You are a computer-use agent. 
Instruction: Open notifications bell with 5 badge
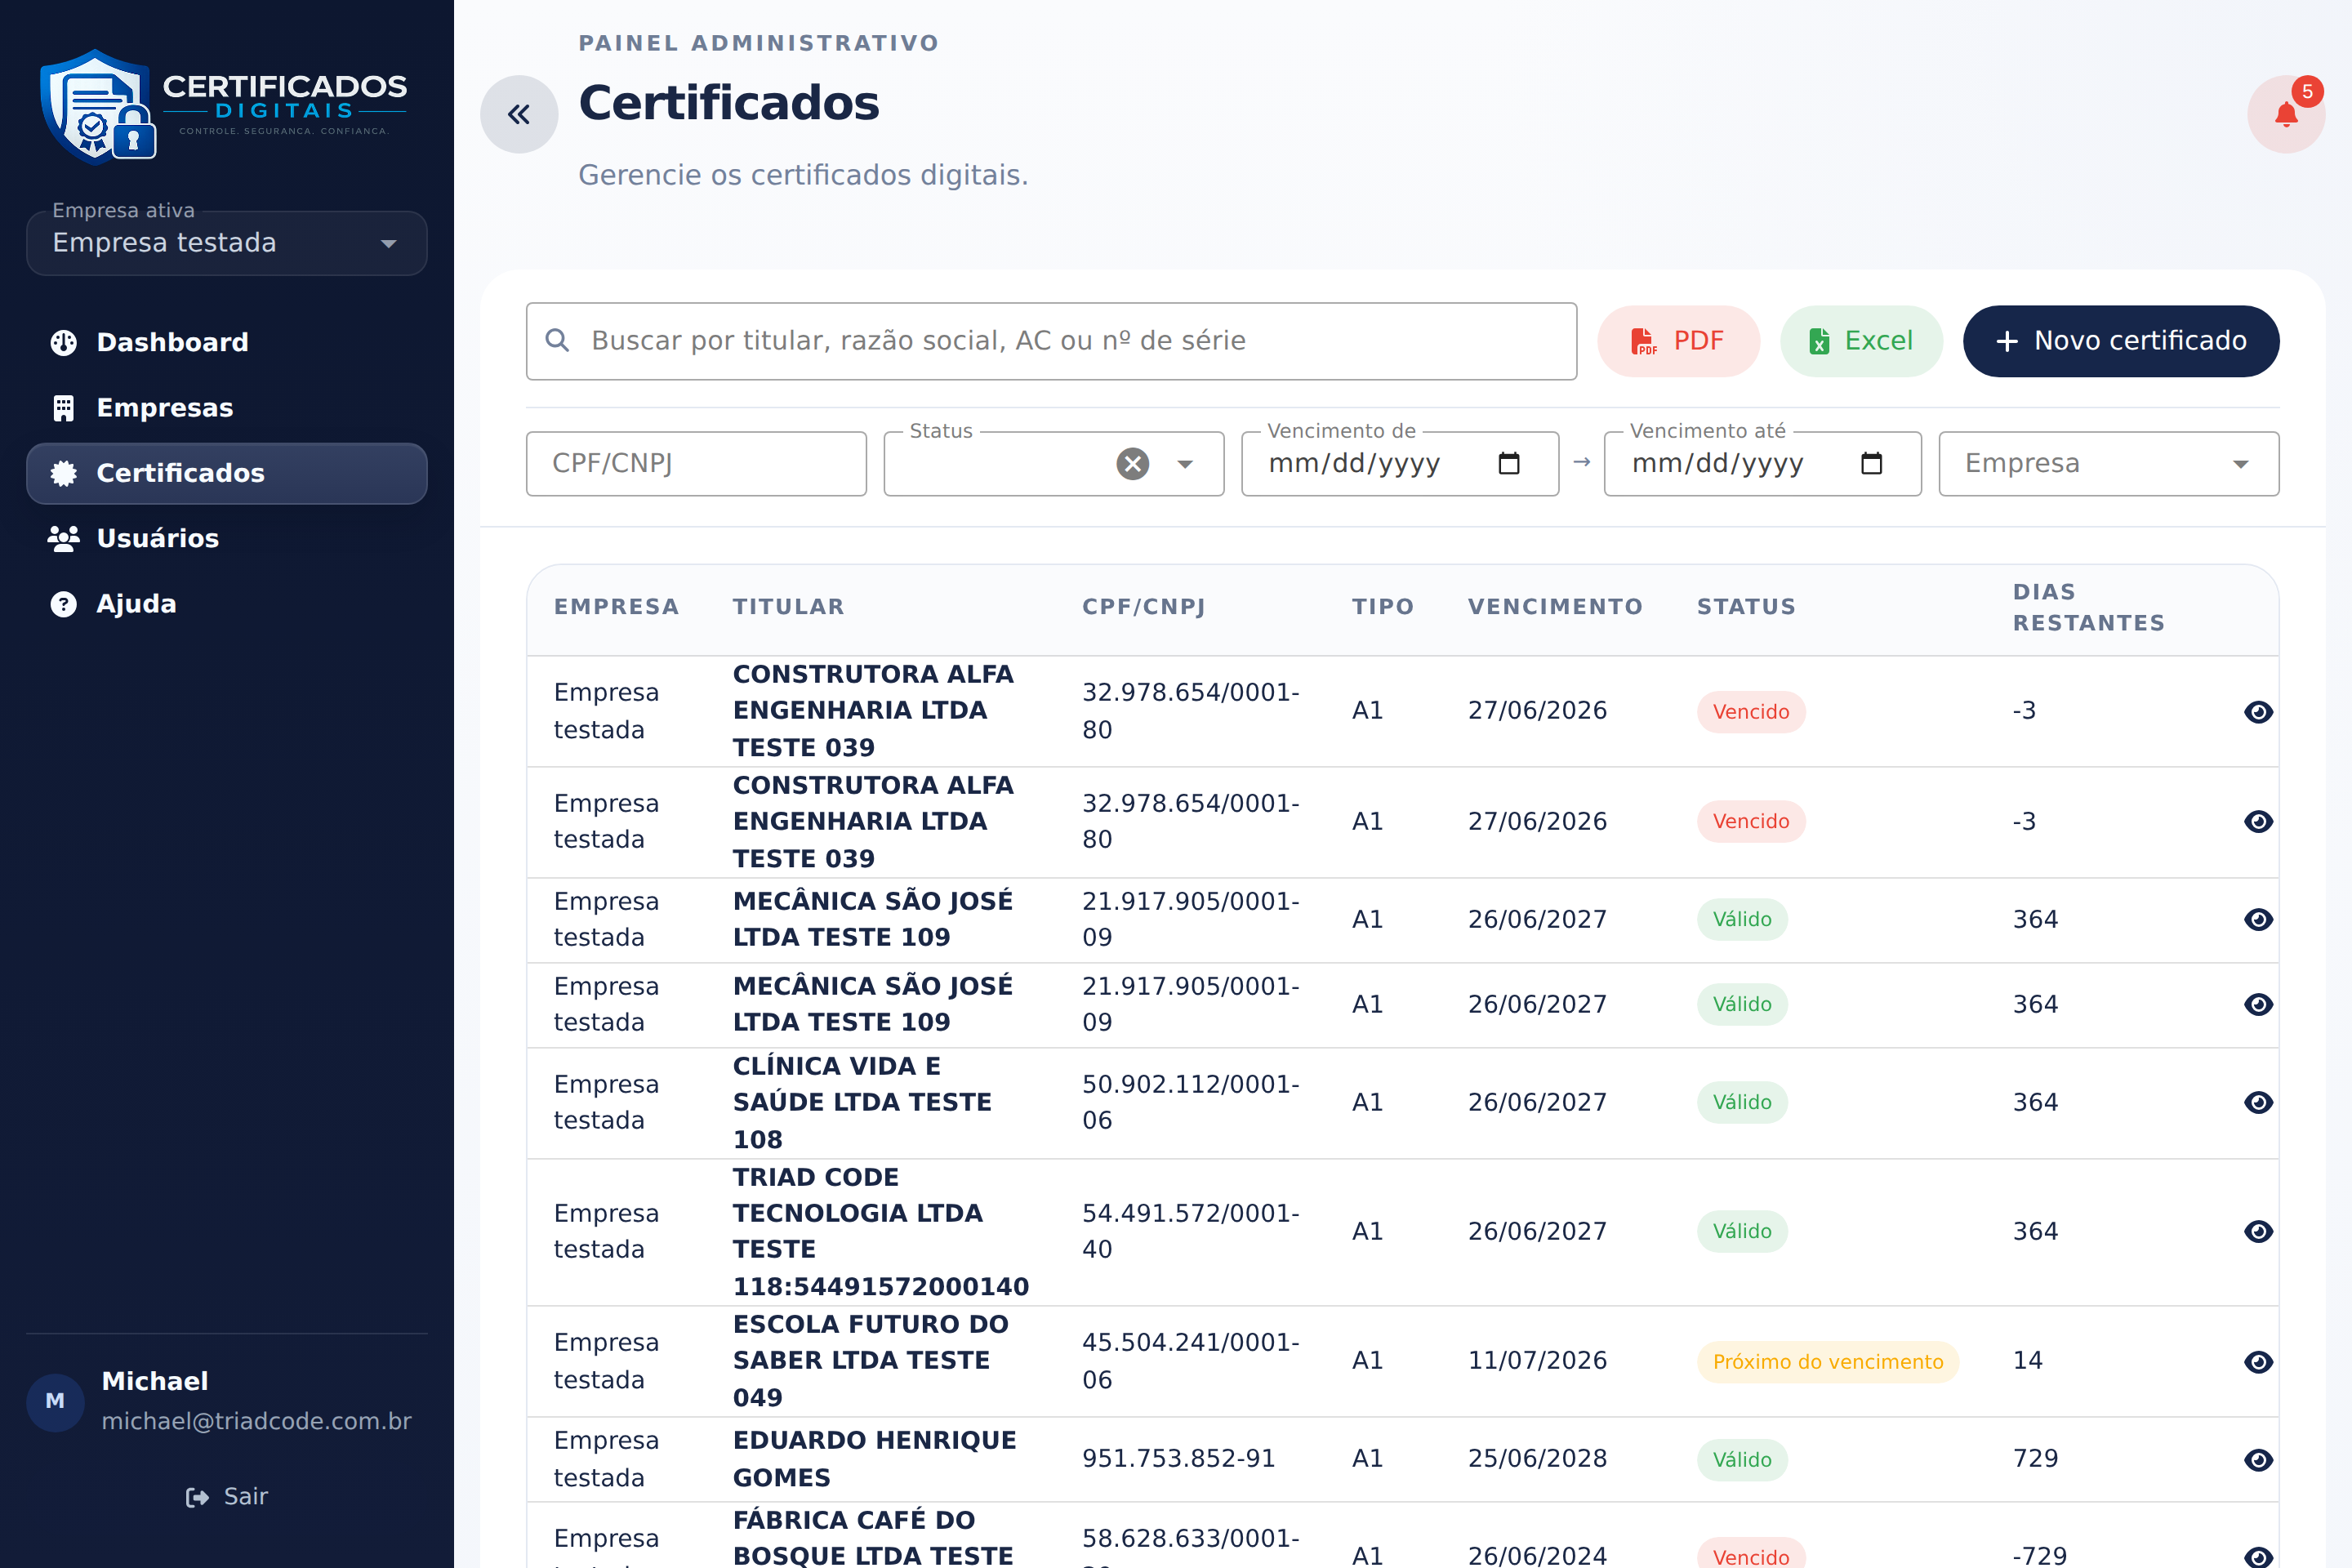tap(2286, 114)
